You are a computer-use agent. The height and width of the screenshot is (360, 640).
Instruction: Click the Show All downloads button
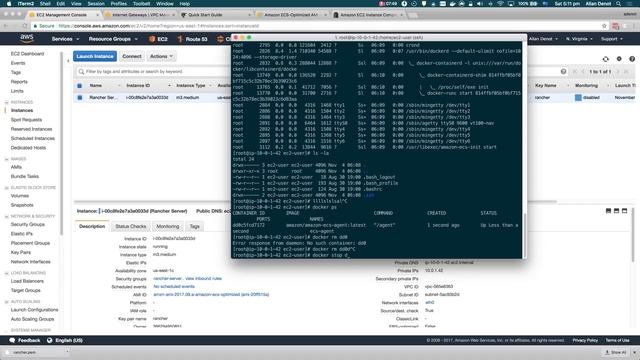(615, 352)
